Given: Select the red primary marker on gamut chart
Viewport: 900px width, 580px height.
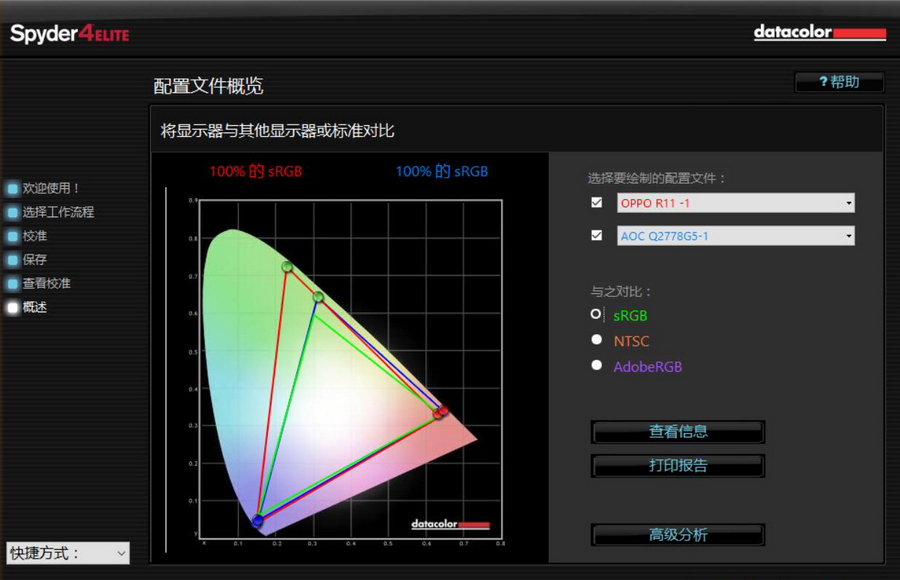Looking at the screenshot, I should coord(443,410).
